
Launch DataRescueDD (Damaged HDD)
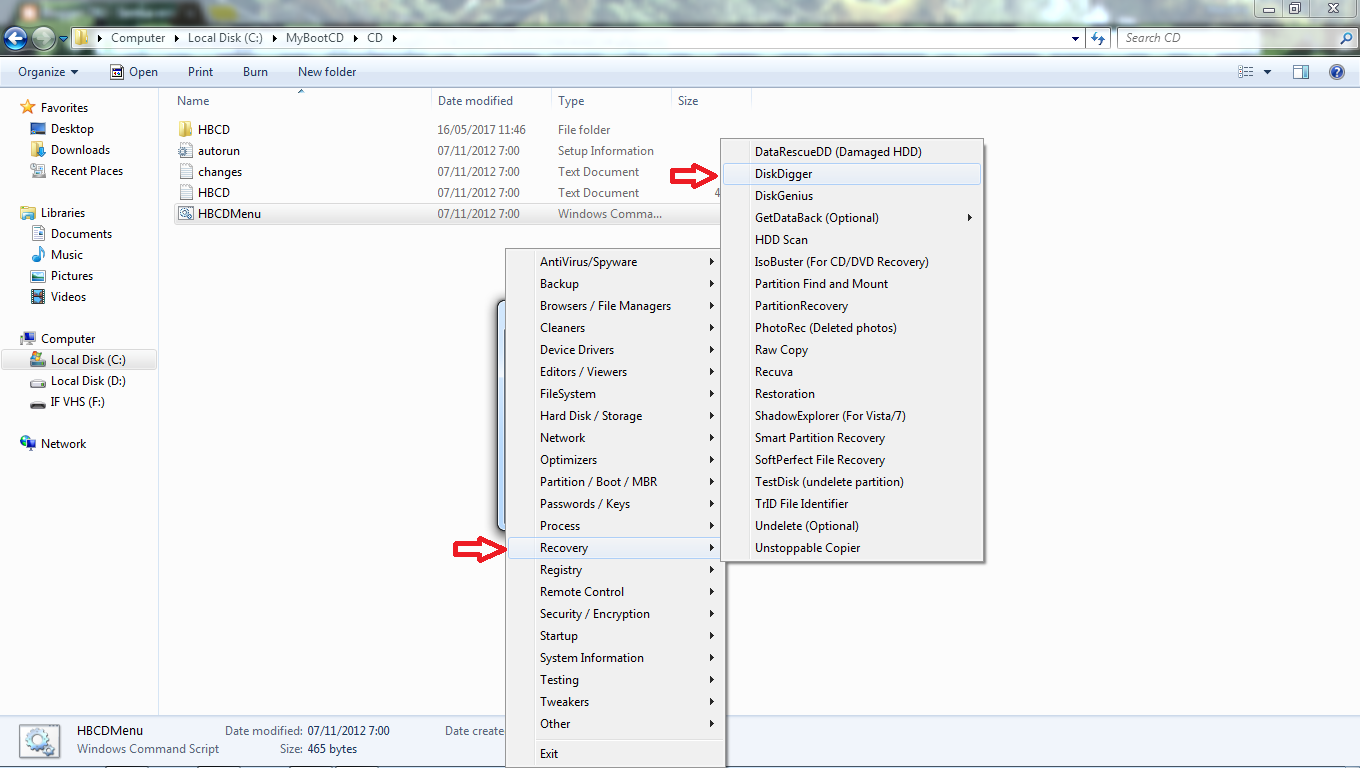(x=852, y=152)
